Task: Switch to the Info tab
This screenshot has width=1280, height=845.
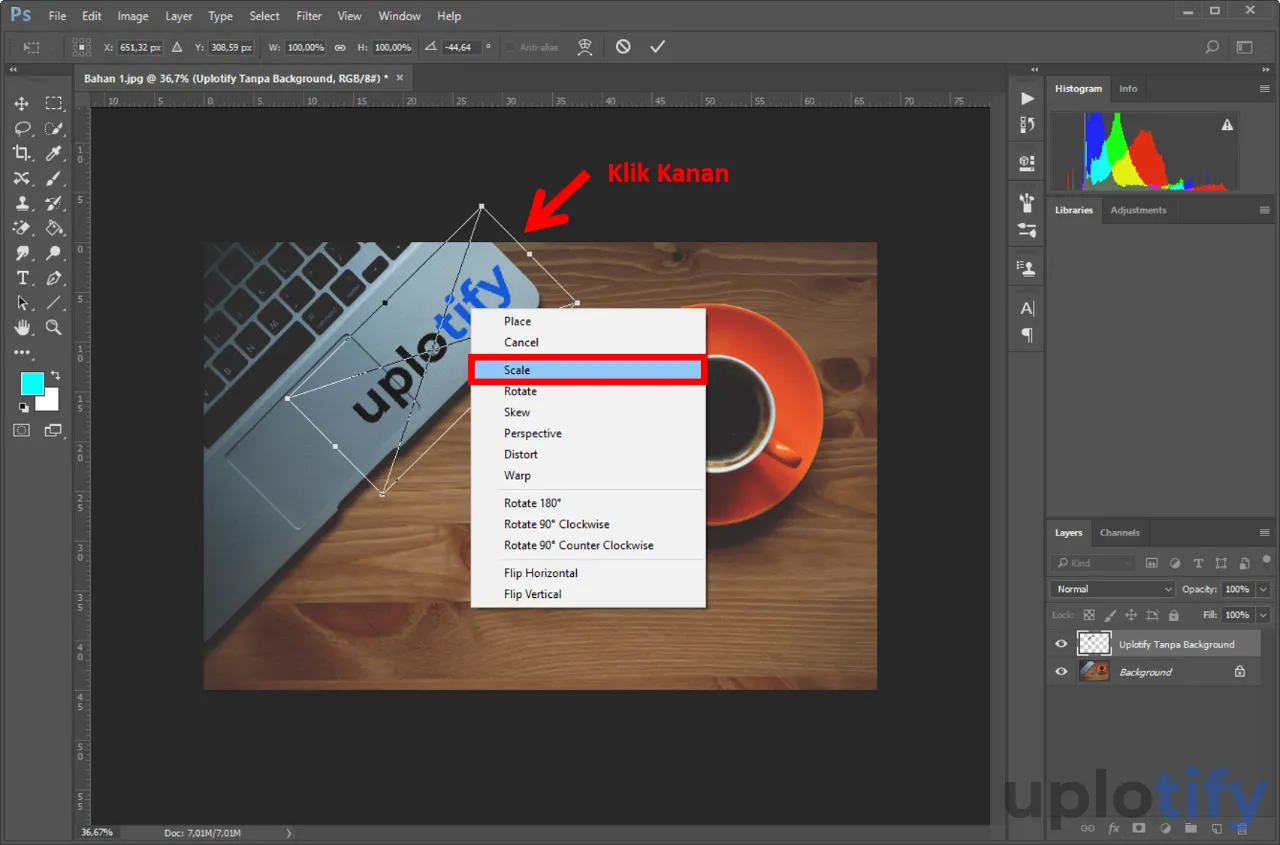Action: click(x=1128, y=89)
